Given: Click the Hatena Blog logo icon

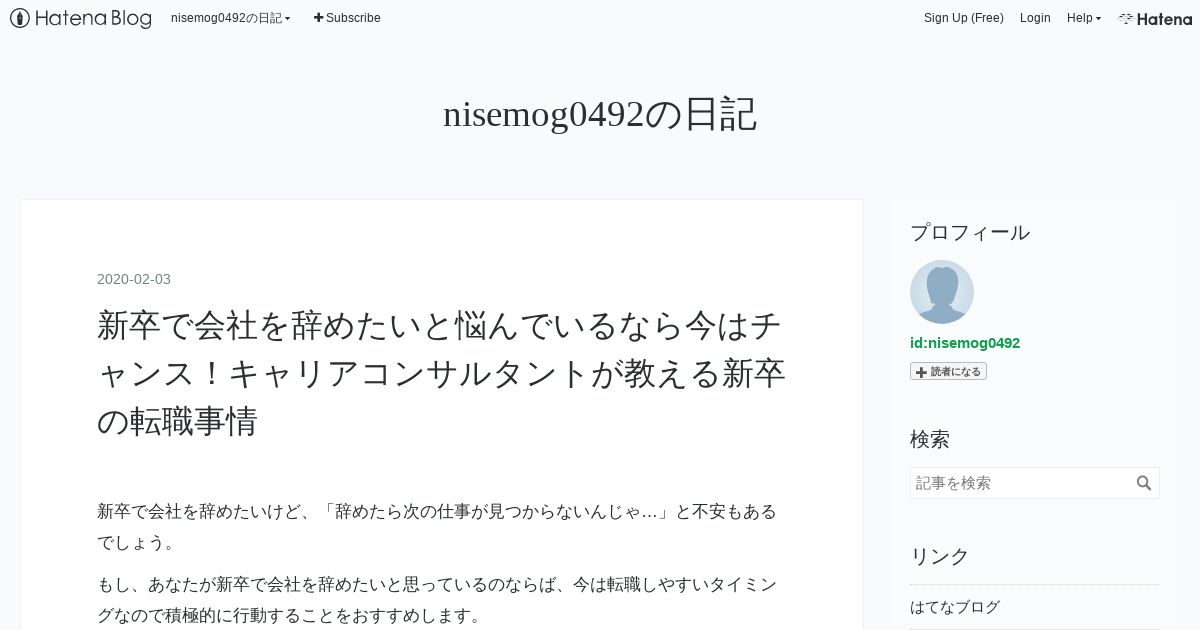Looking at the screenshot, I should 19,18.
